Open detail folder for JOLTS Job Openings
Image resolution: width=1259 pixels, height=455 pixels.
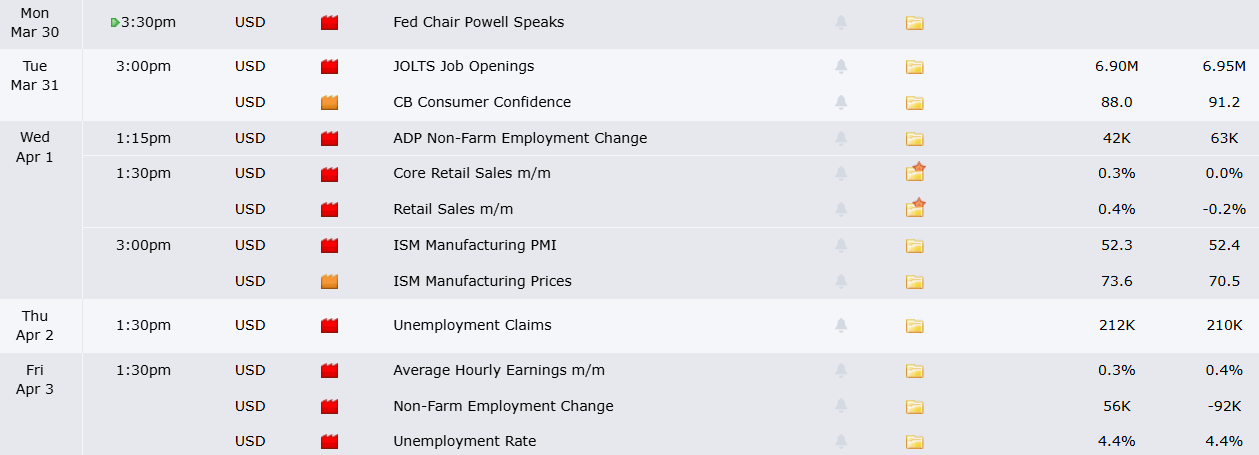point(914,67)
